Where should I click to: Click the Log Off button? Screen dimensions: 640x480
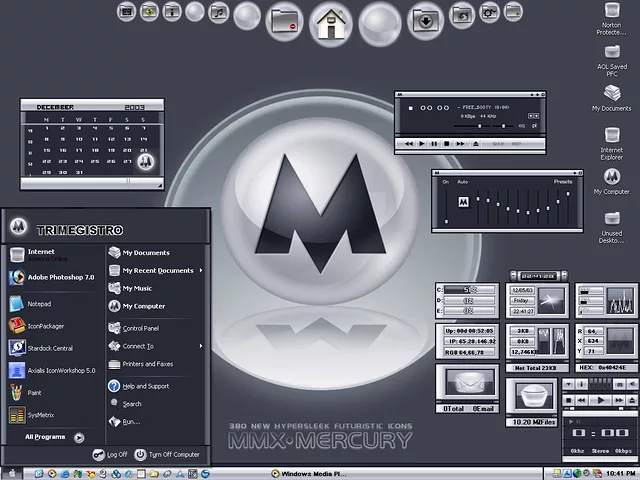[x=110, y=454]
